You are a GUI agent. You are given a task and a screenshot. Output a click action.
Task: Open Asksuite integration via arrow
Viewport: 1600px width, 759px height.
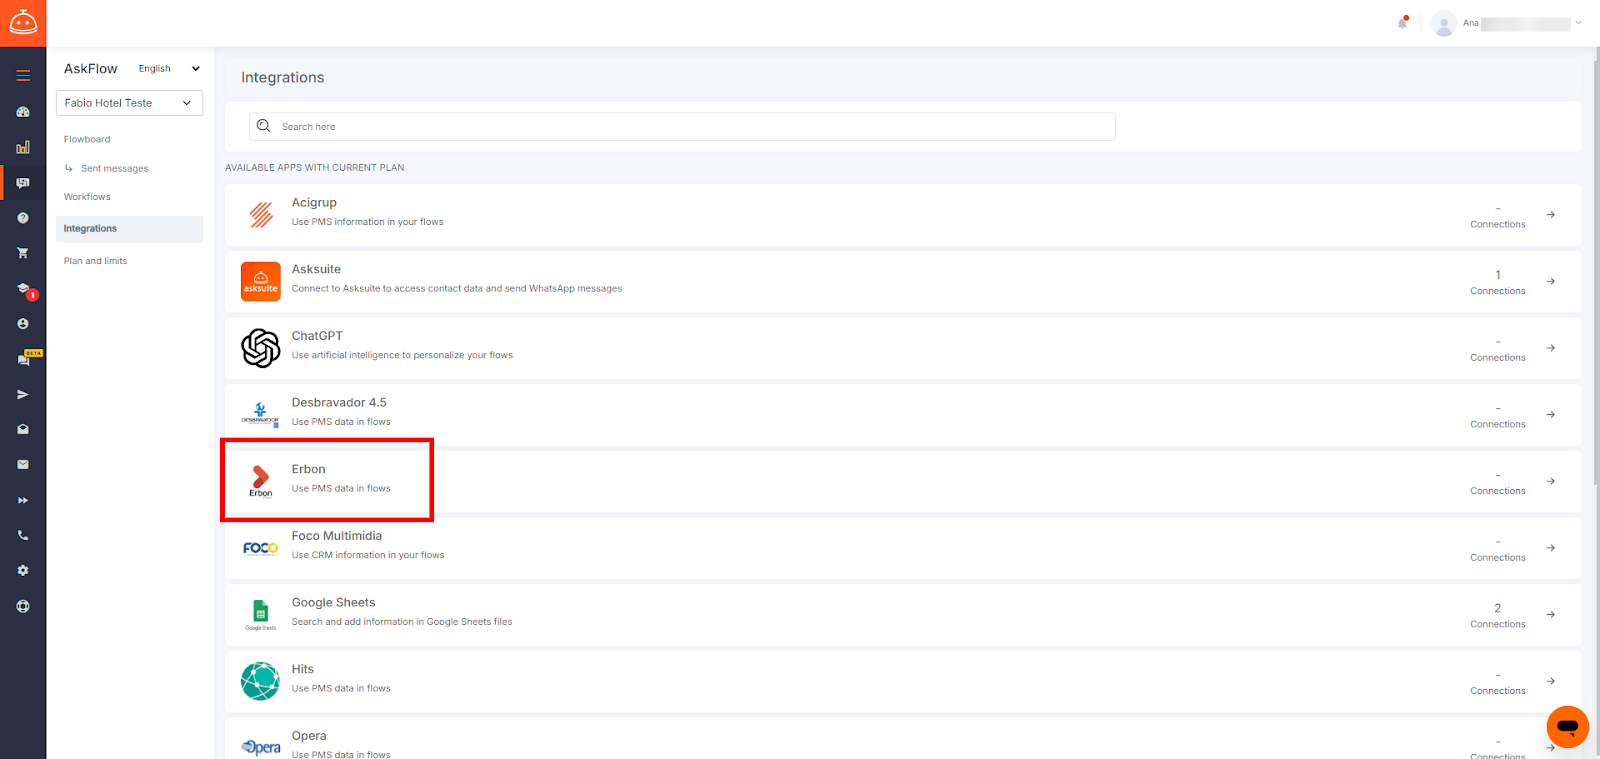pos(1551,281)
